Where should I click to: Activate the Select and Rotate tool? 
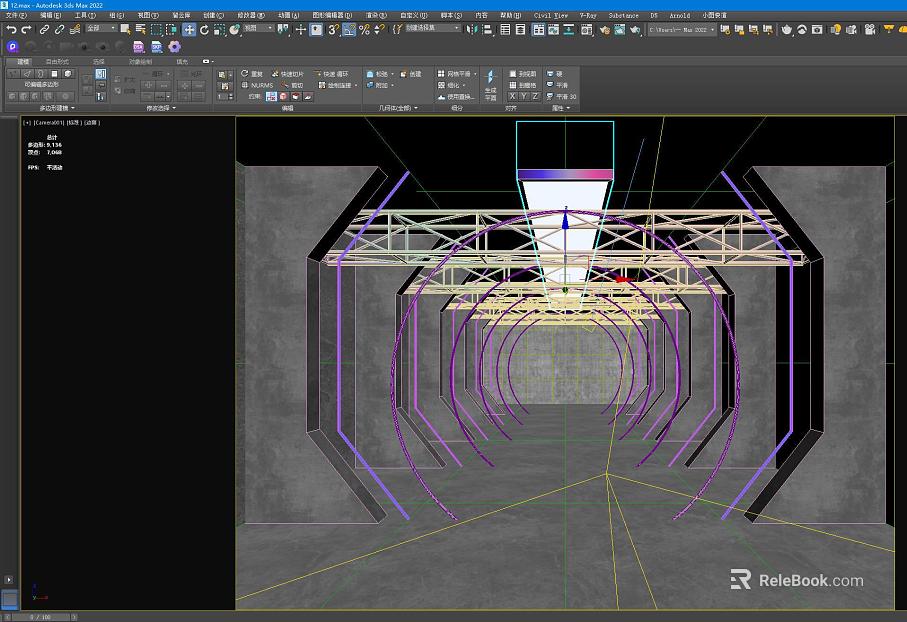[204, 30]
